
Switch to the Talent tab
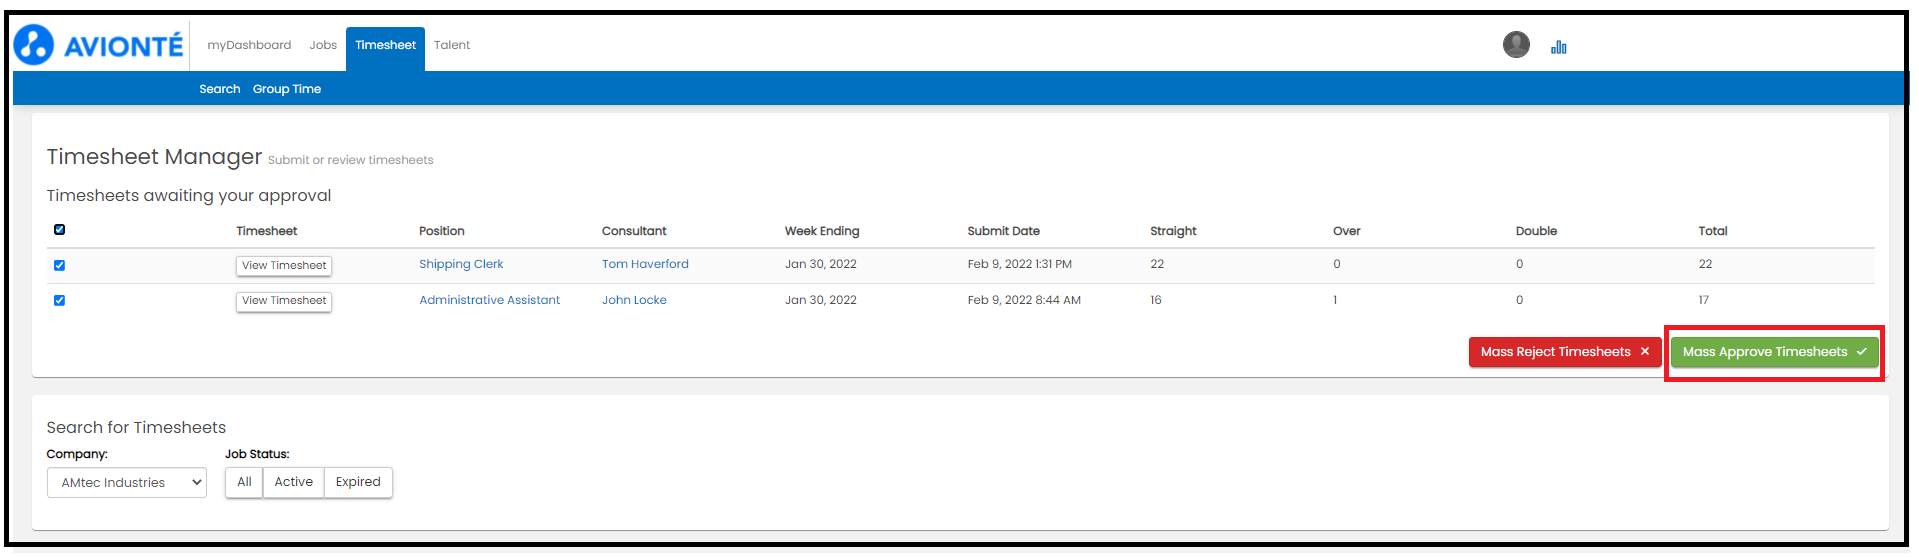coord(452,45)
